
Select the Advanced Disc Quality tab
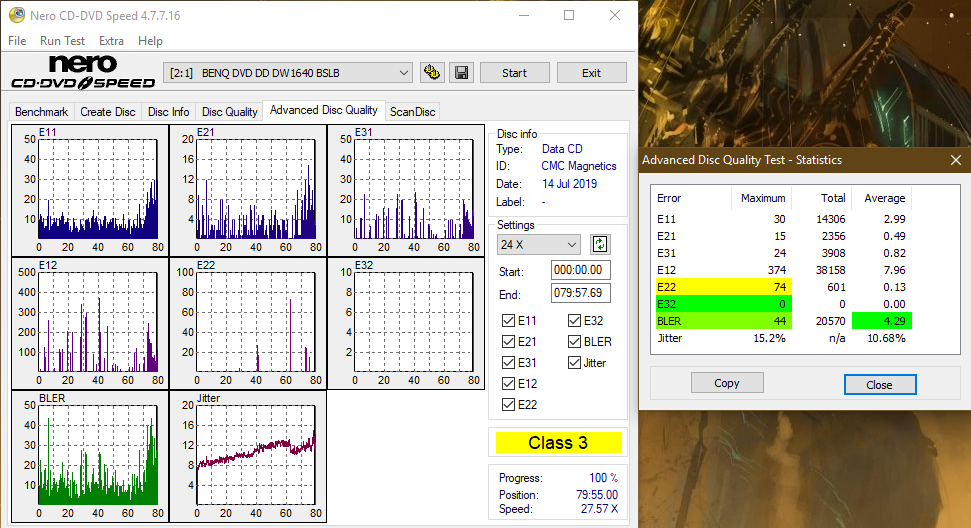[324, 110]
